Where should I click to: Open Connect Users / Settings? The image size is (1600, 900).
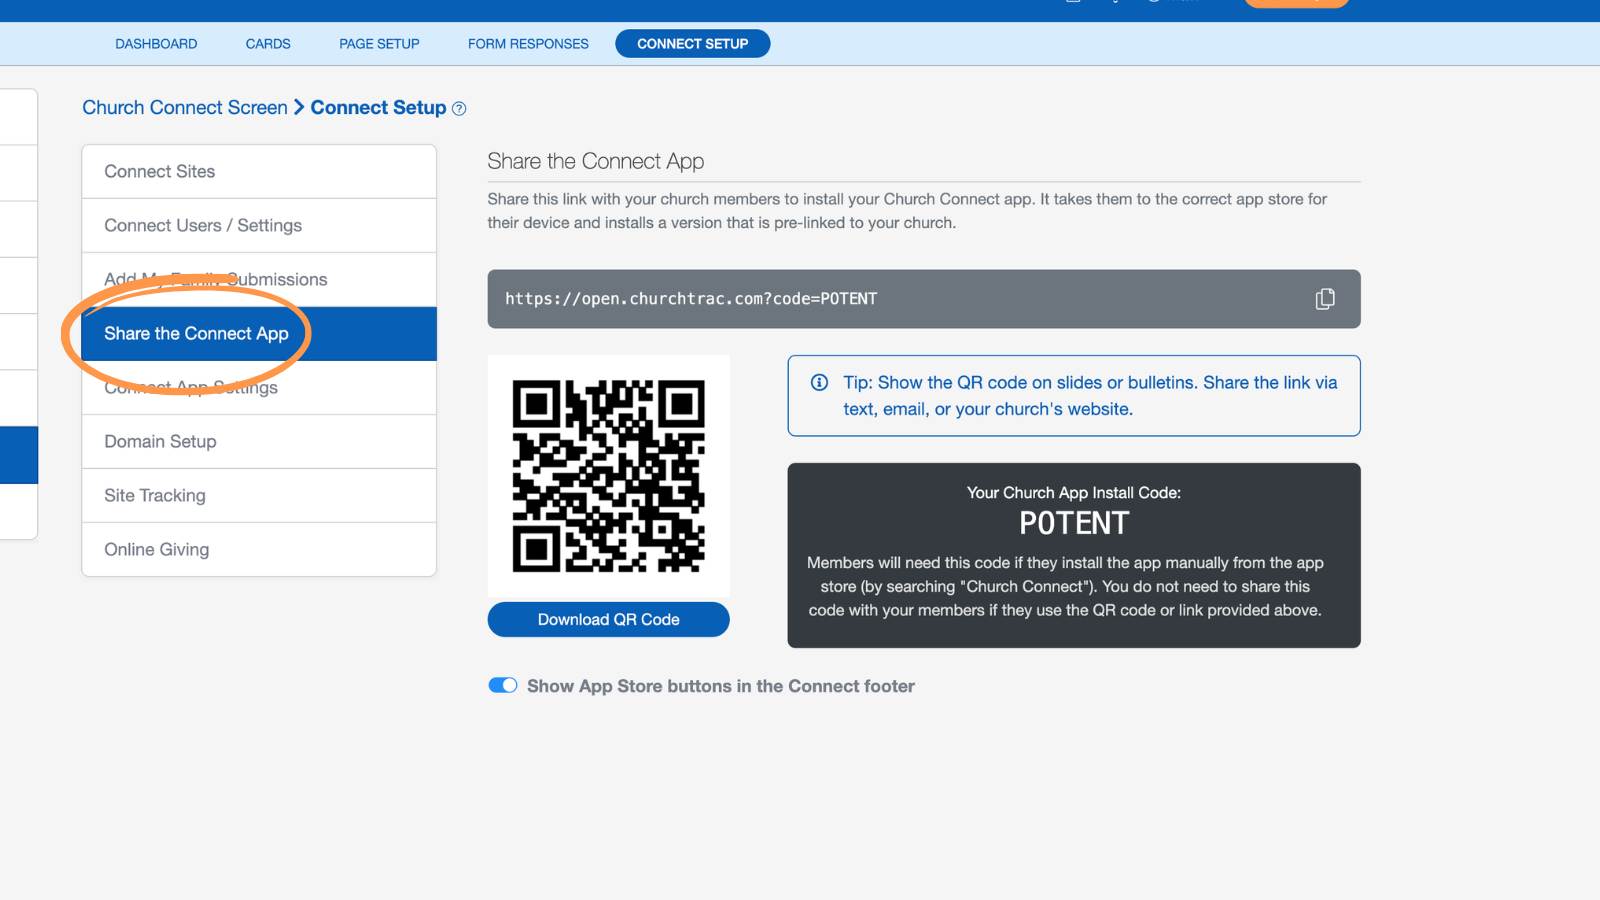coord(259,225)
